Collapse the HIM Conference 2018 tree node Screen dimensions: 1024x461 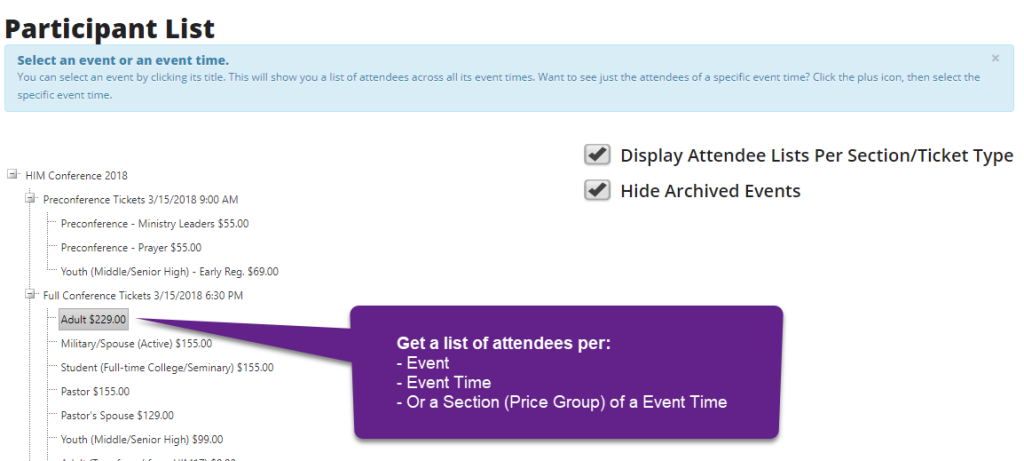tap(13, 175)
